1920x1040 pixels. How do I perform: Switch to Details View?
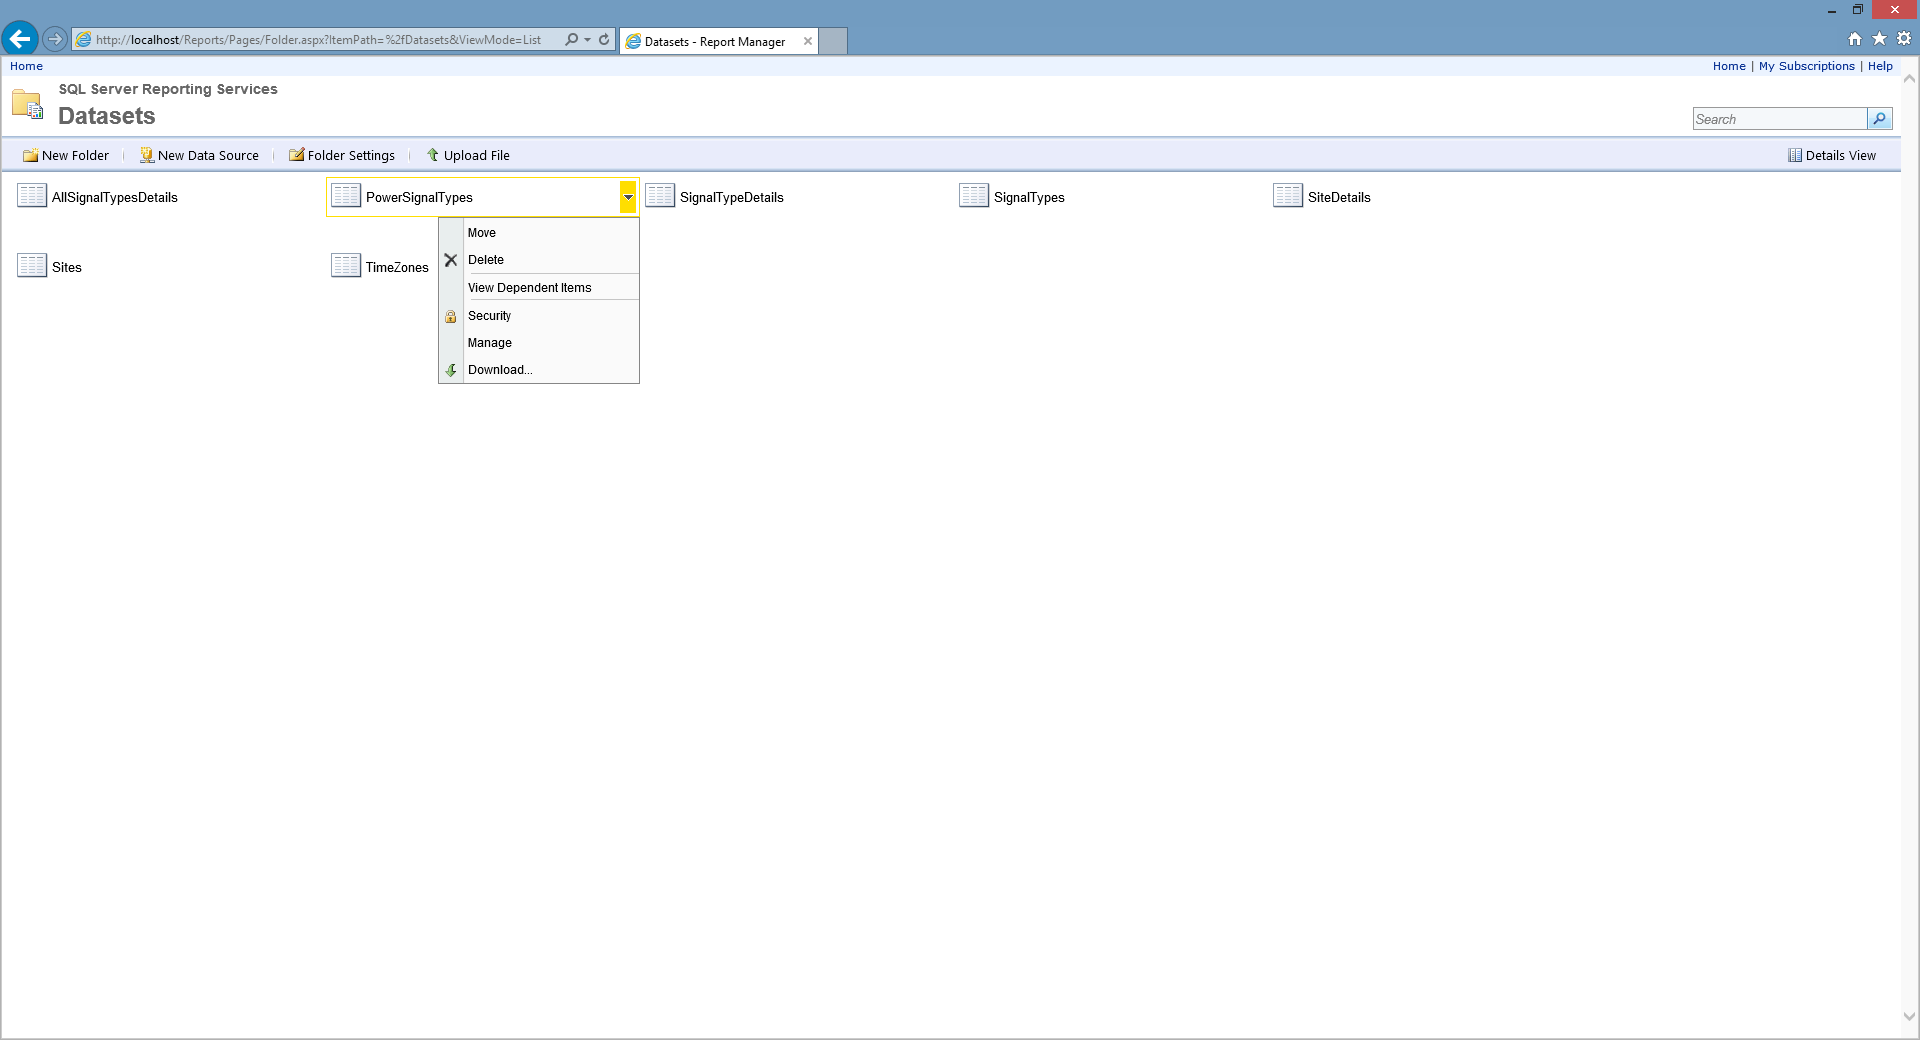click(x=1832, y=155)
